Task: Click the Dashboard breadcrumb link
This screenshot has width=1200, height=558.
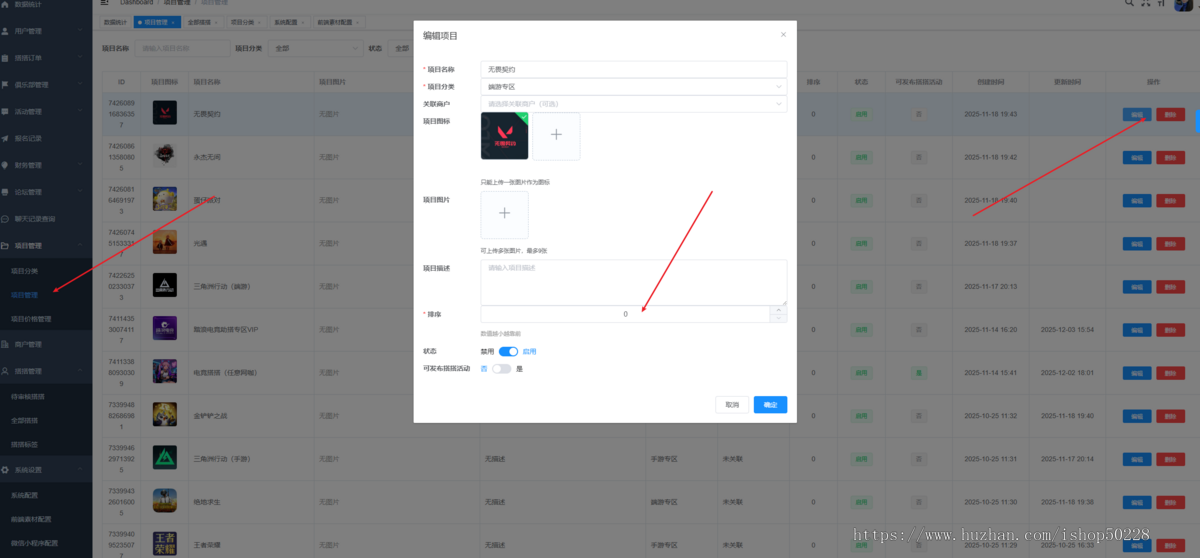Action: (135, 3)
